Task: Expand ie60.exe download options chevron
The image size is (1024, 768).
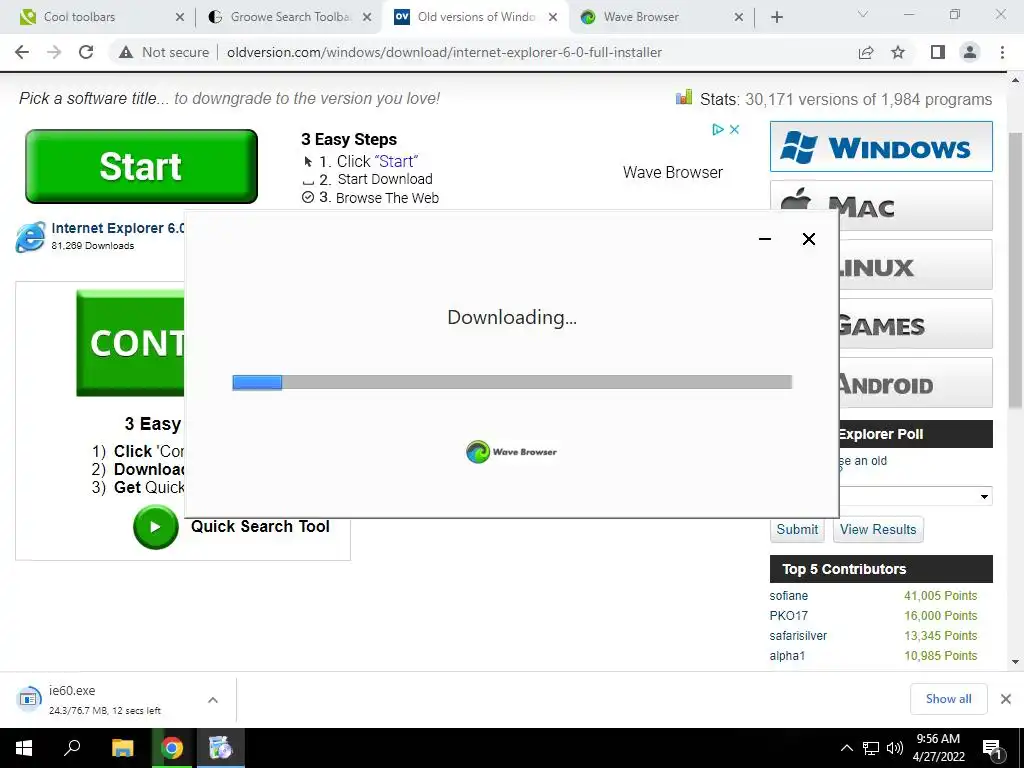Action: point(213,700)
